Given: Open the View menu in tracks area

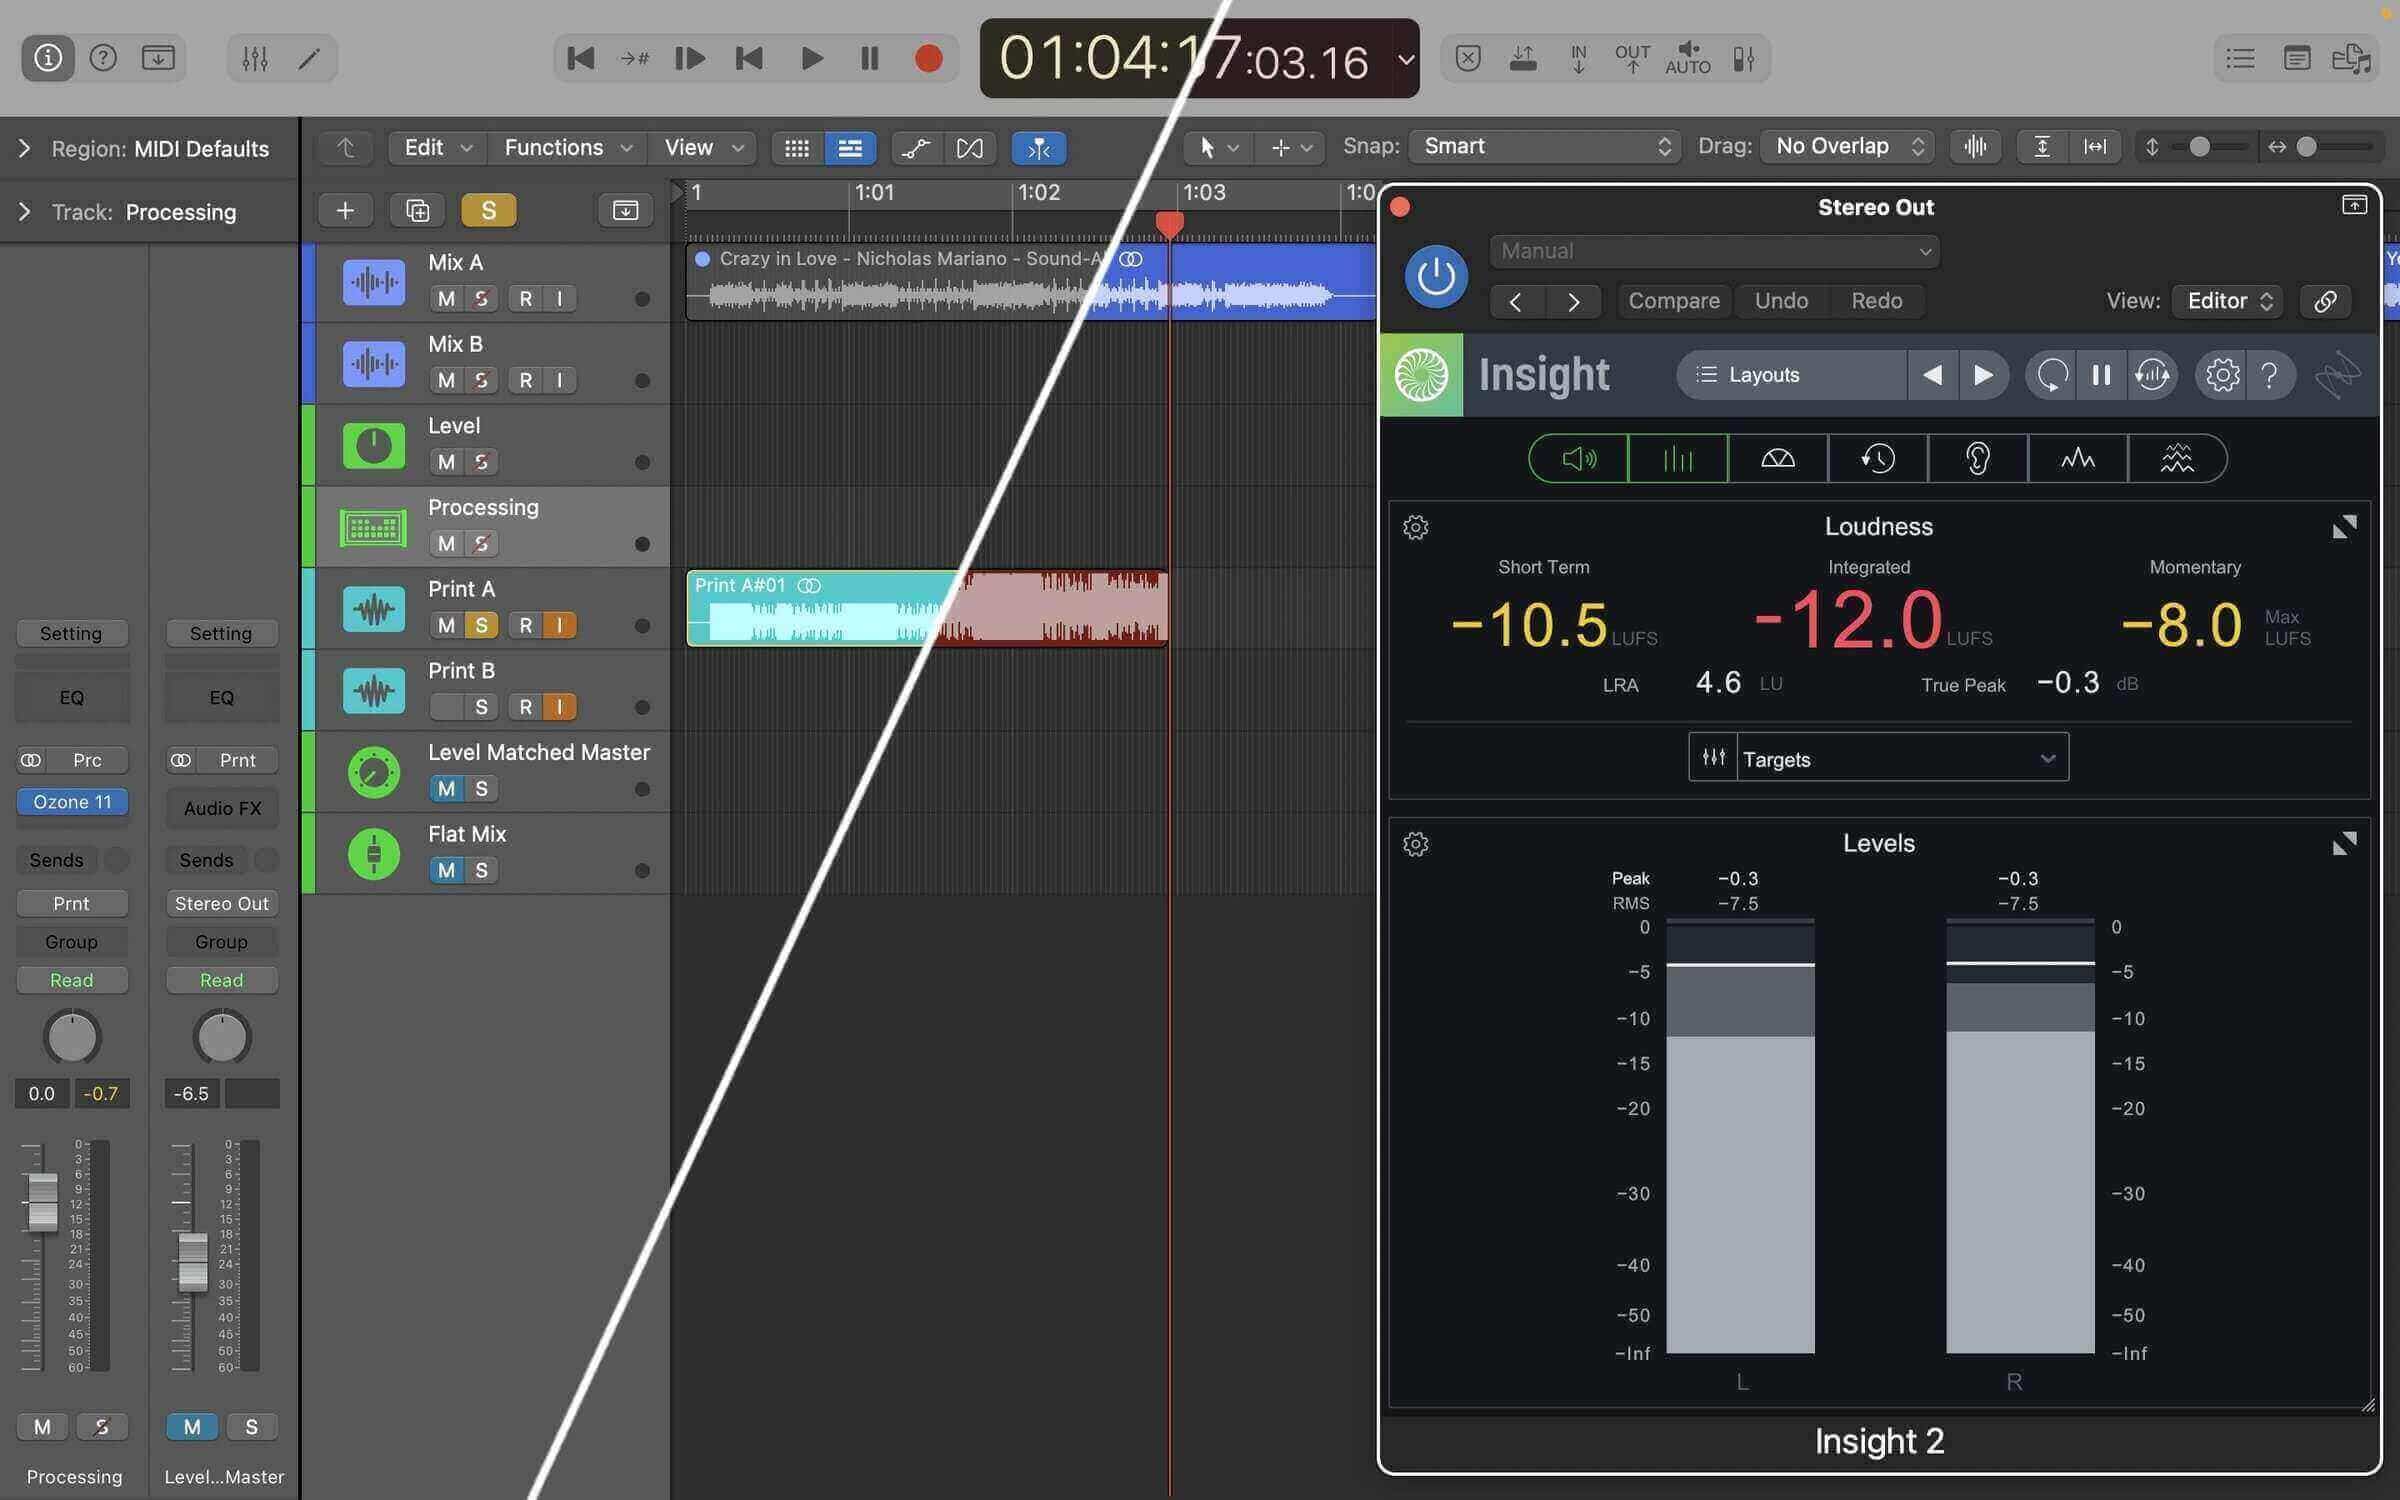Looking at the screenshot, I should click(x=703, y=148).
